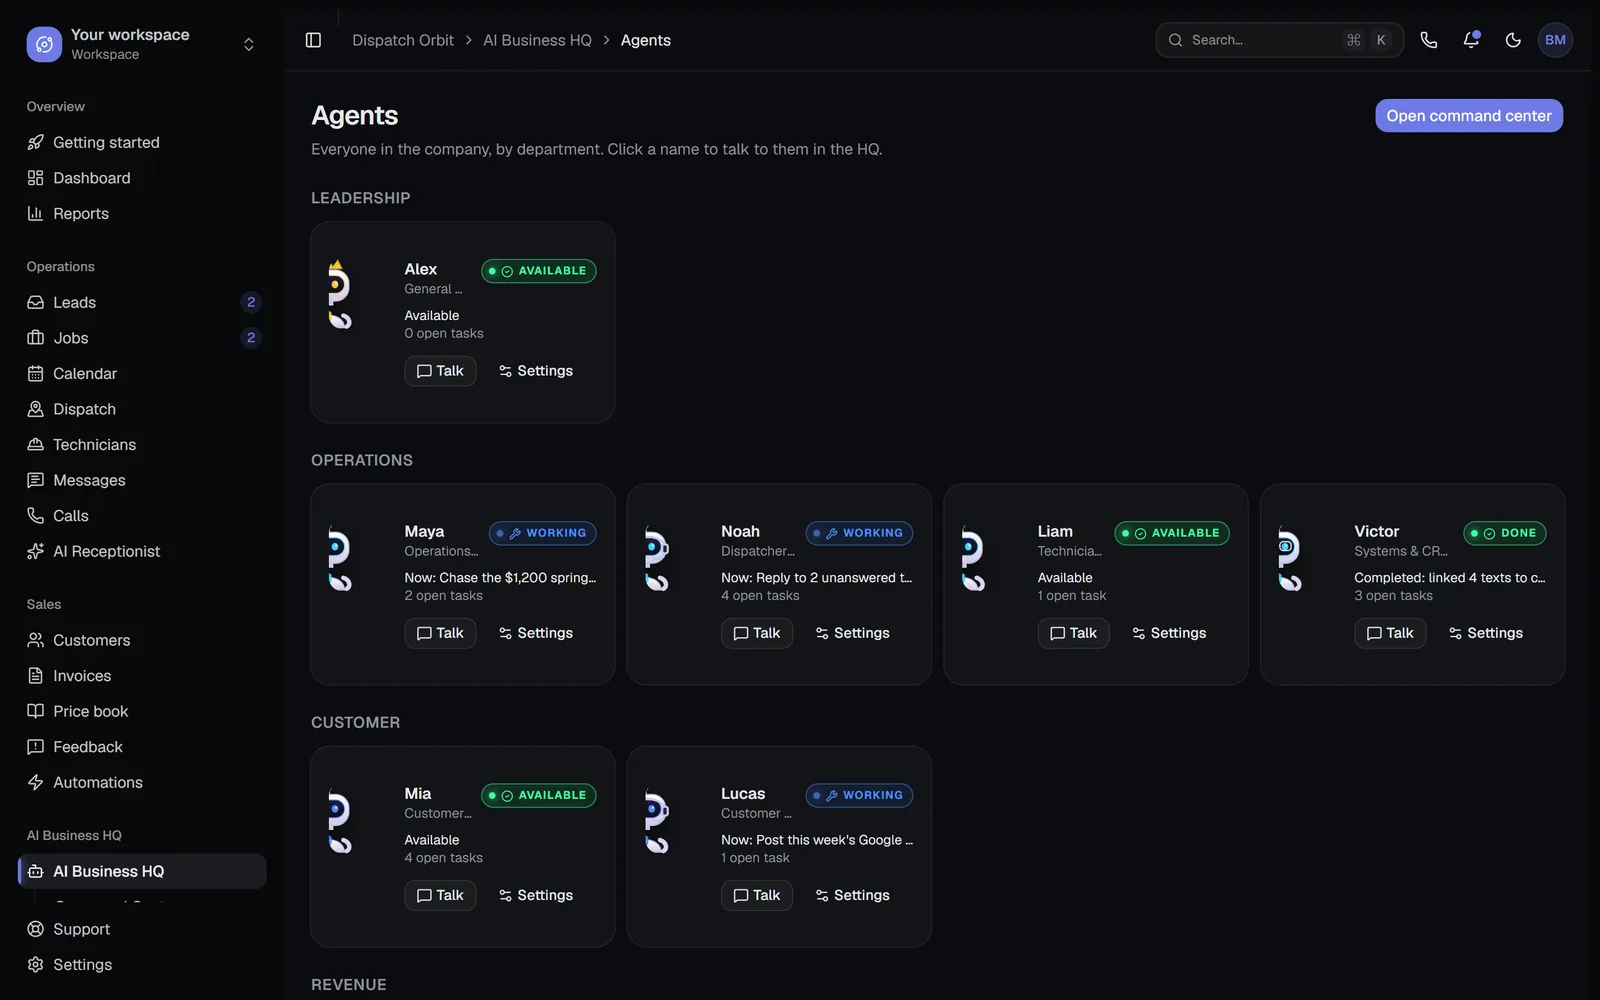Click the AI Business HQ robot icon
This screenshot has height=1000, width=1600.
[x=36, y=871]
